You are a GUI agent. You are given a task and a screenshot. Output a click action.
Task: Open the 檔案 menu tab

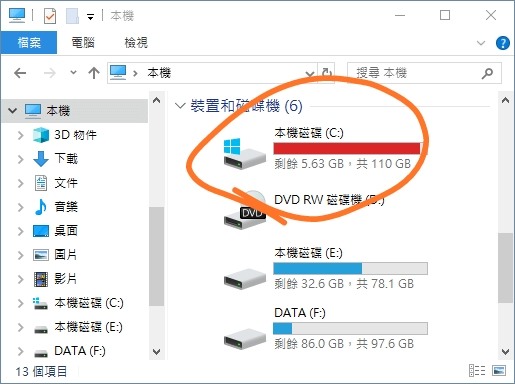pyautogui.click(x=29, y=43)
